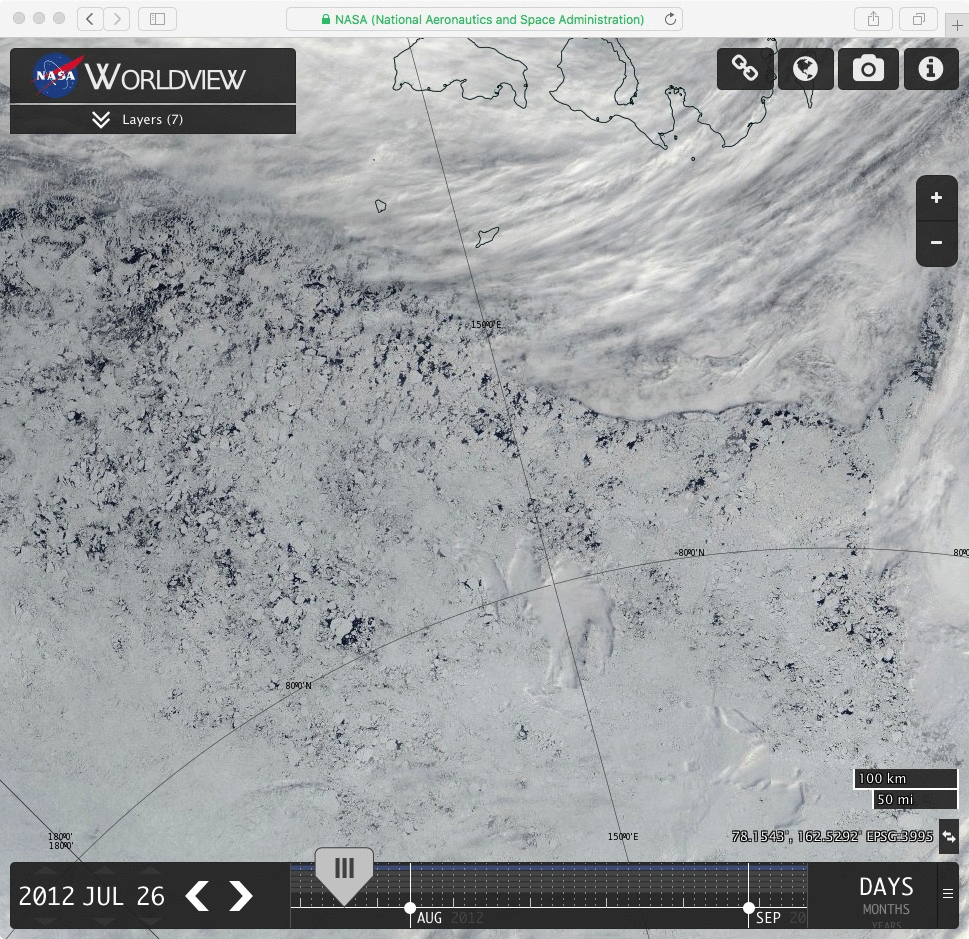The image size is (969, 939).
Task: Click the coordinate swap arrows next to EPSG-3995
Action: (x=948, y=836)
